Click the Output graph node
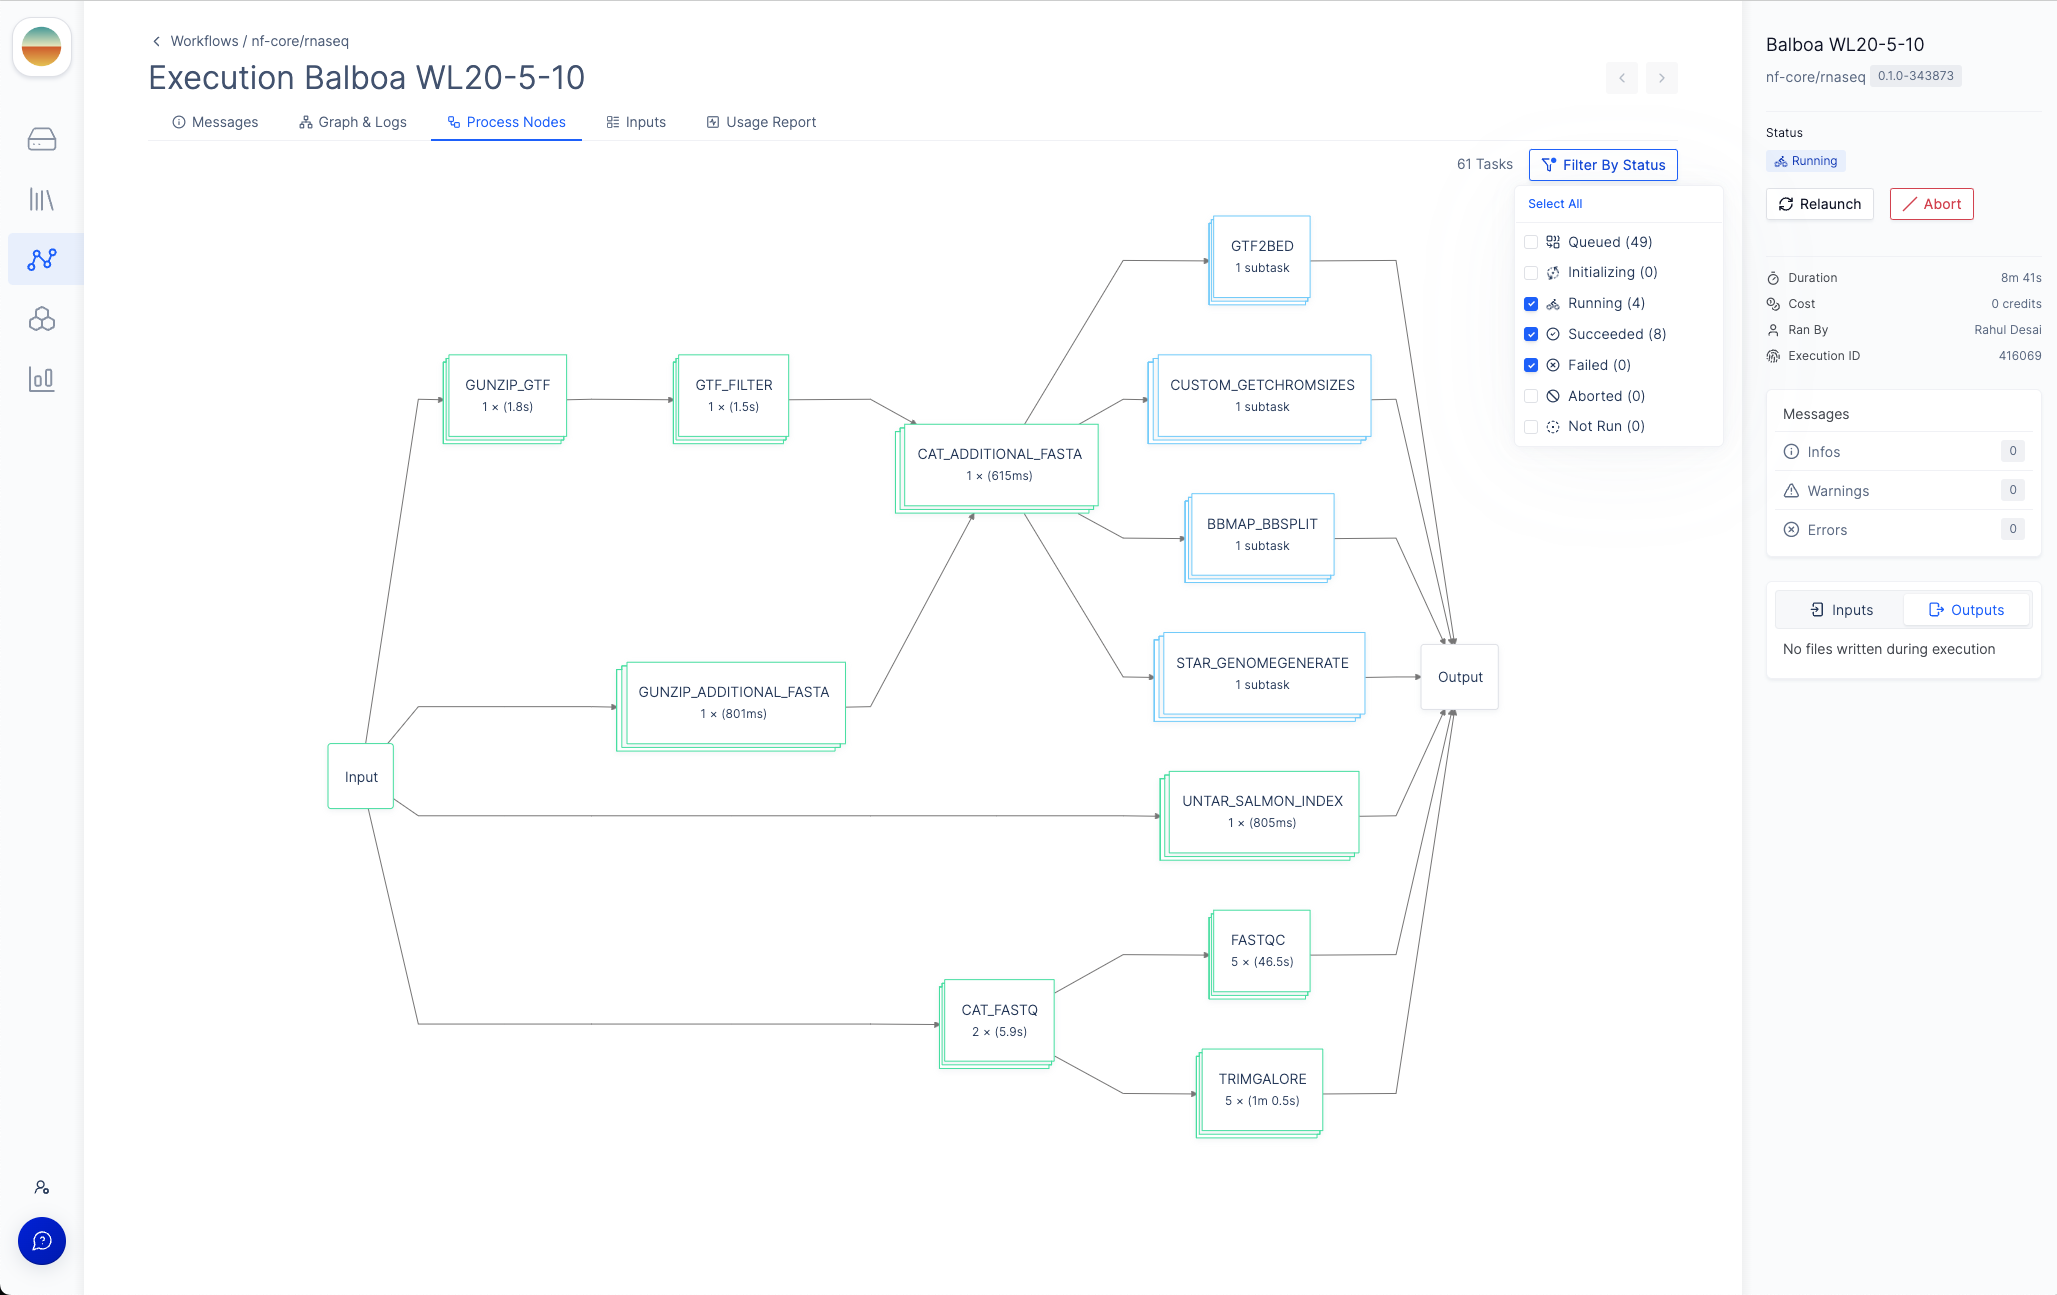Image resolution: width=2057 pixels, height=1295 pixels. [1460, 677]
